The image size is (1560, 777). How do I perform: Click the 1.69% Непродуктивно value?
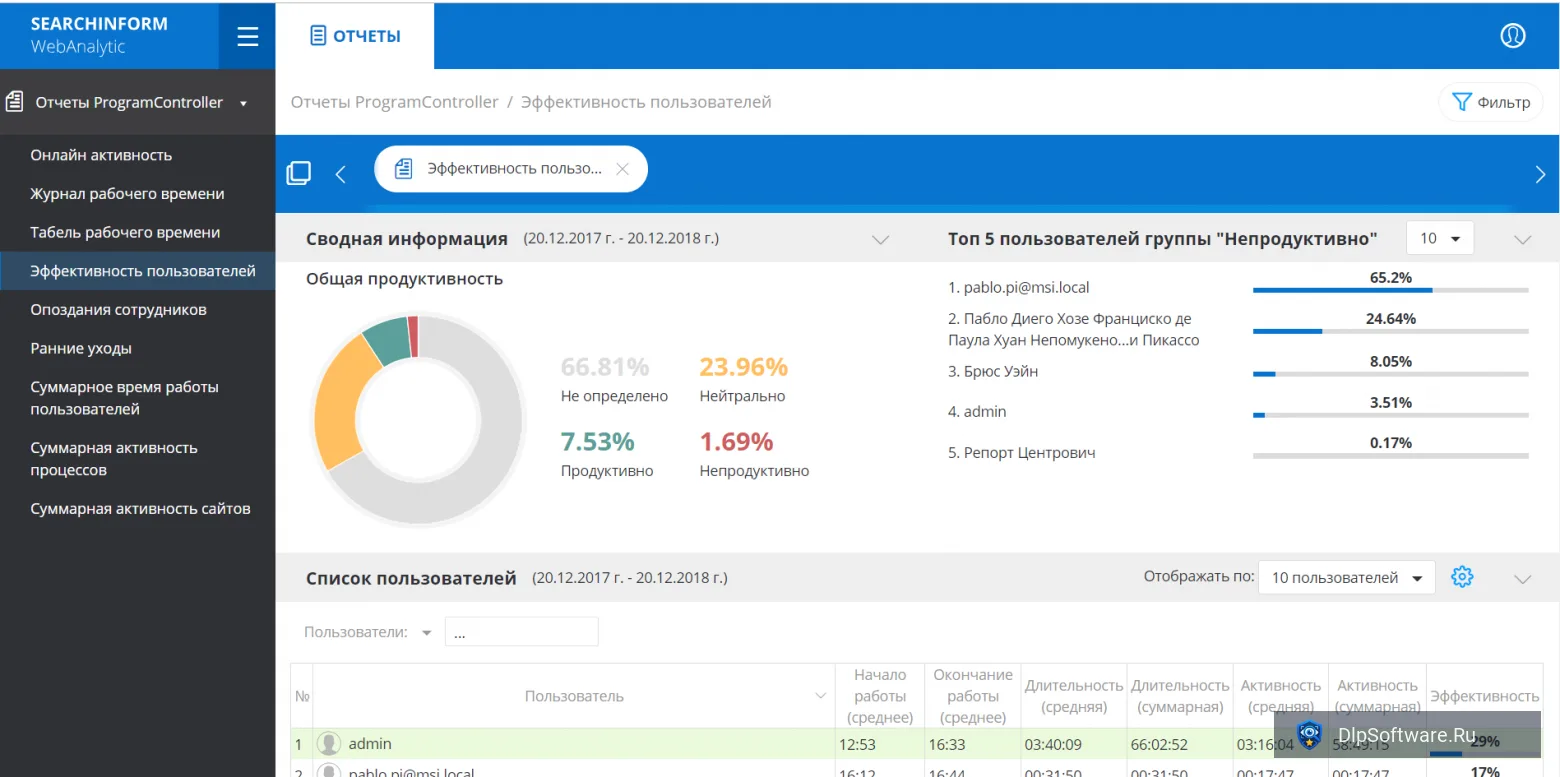click(736, 441)
